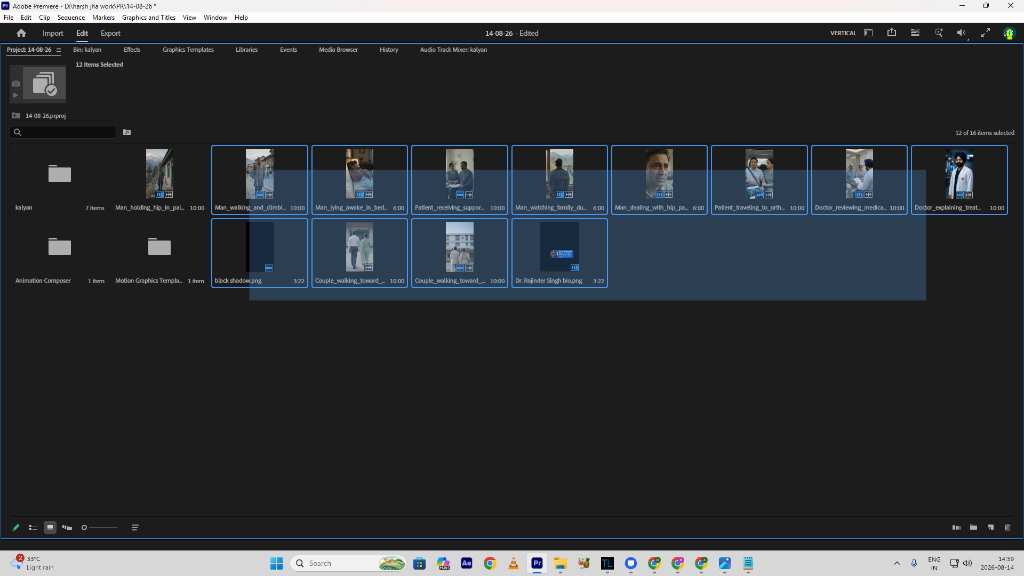The height and width of the screenshot is (576, 1024).
Task: Switch the bin to Freeform View
Action: click(67, 527)
